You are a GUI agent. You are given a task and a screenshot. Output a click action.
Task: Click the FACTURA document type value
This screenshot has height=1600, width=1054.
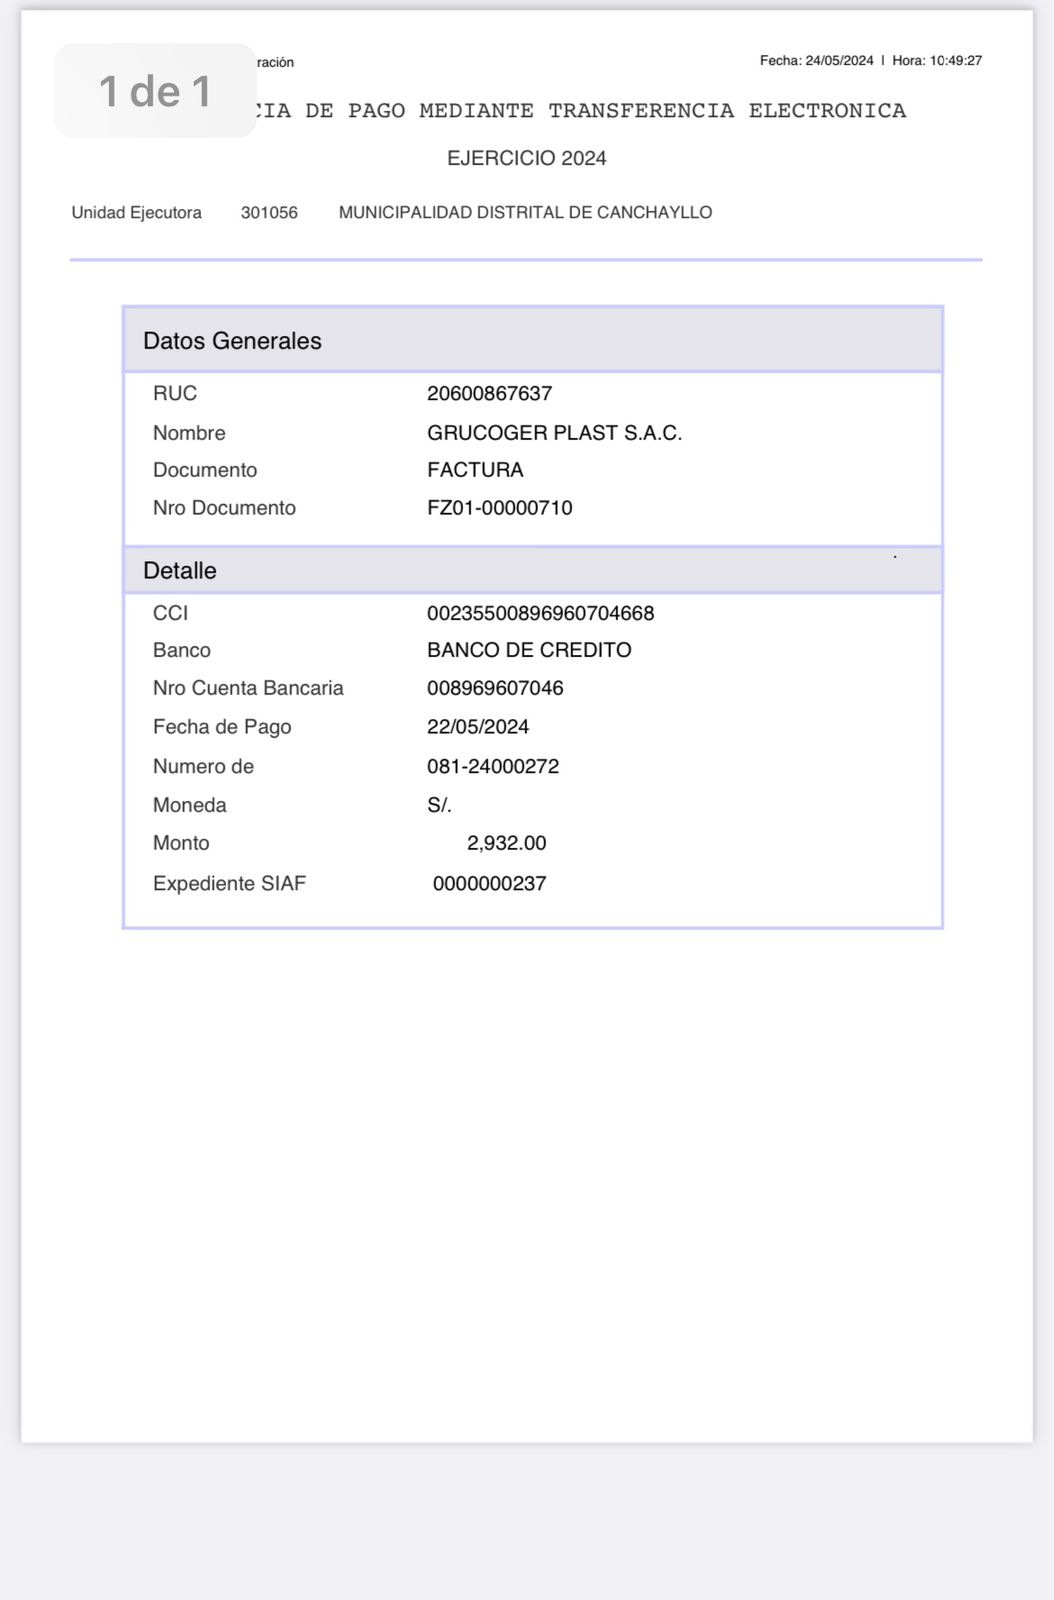475,470
